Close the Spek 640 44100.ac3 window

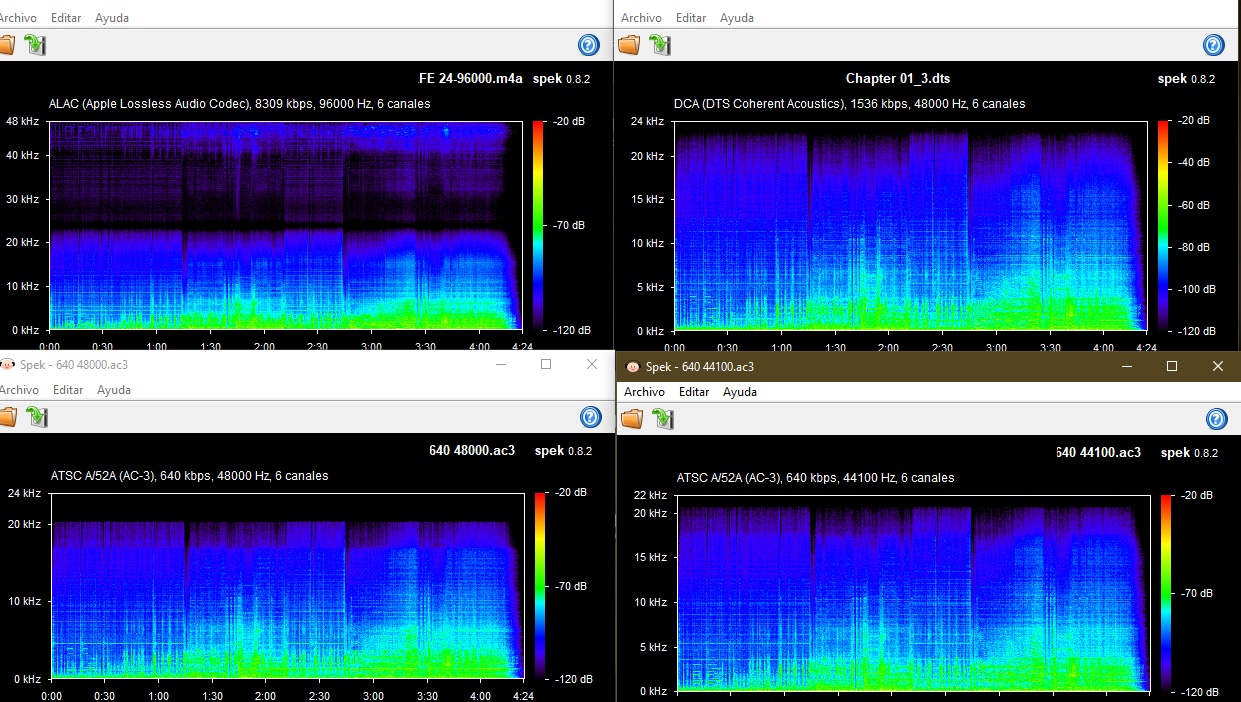click(x=1218, y=366)
